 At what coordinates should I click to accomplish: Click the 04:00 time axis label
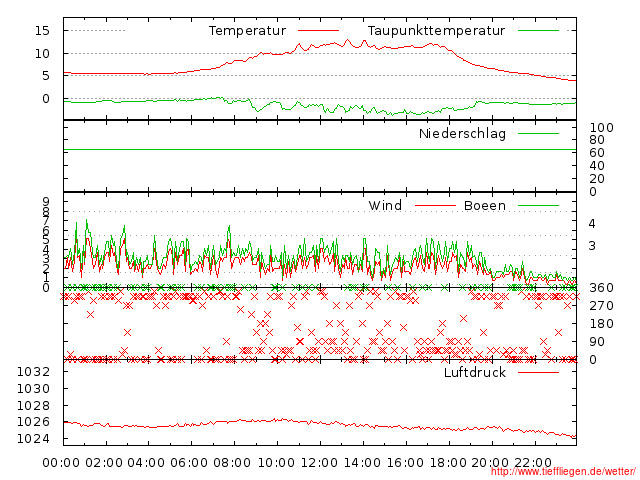tap(146, 462)
